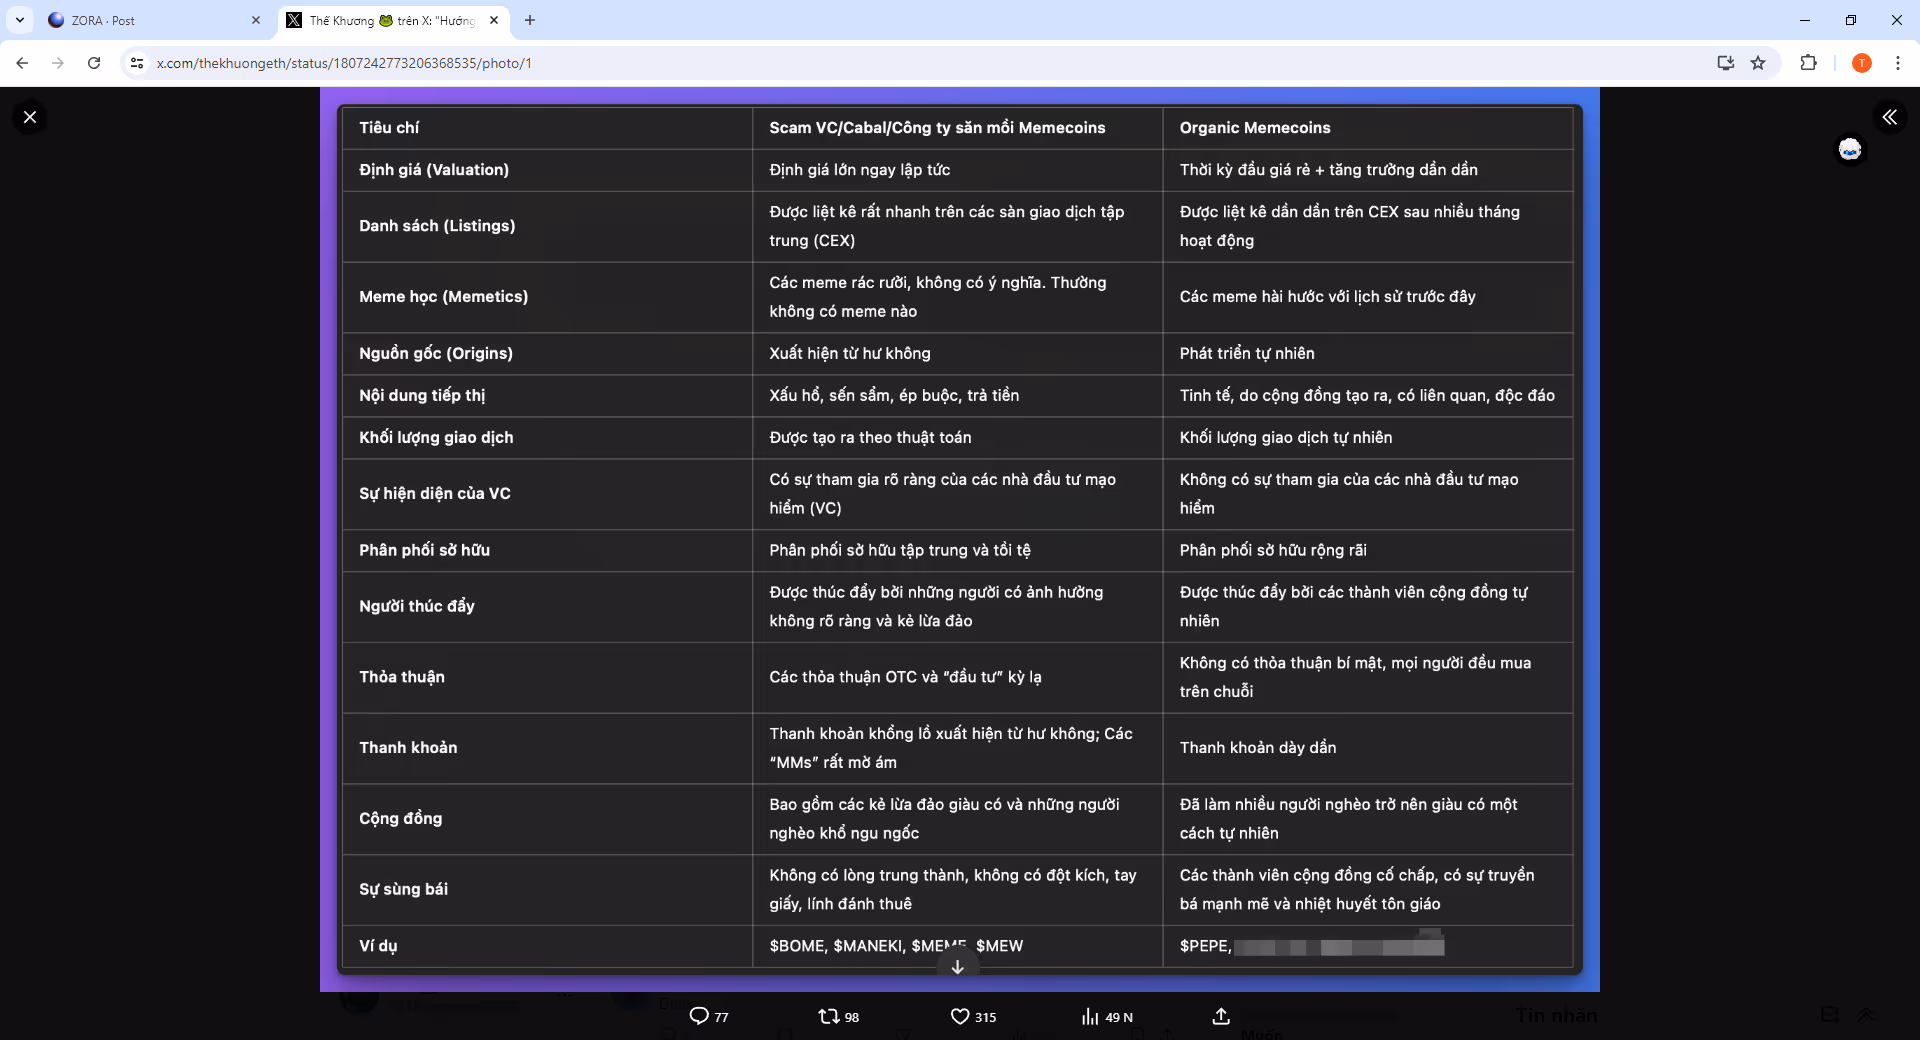
Task: Open view analytics bar chart icon
Action: [x=1090, y=1016]
